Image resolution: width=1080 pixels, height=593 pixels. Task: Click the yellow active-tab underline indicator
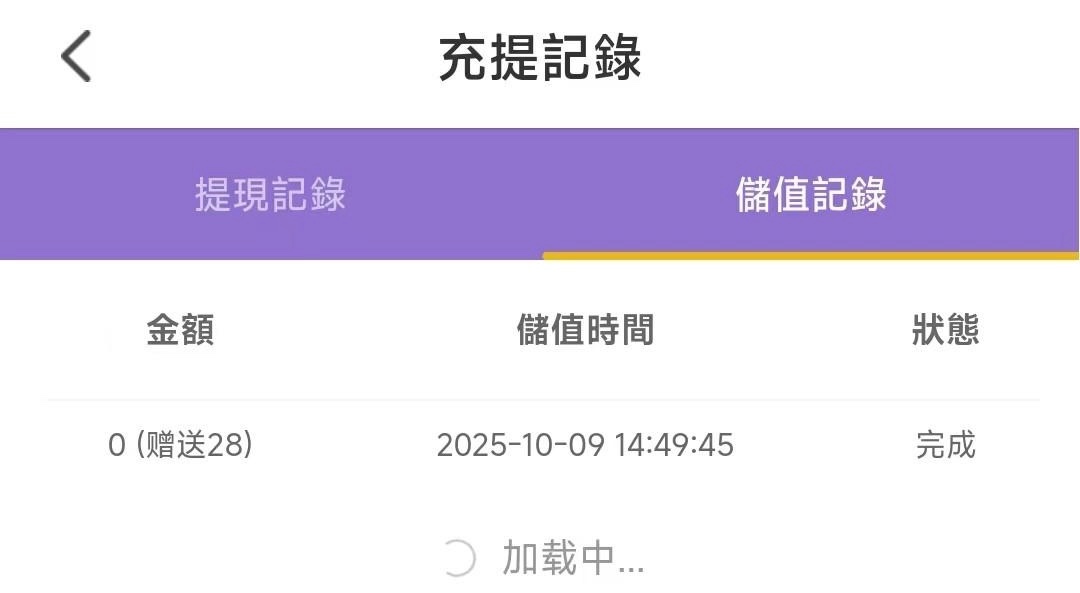810,256
